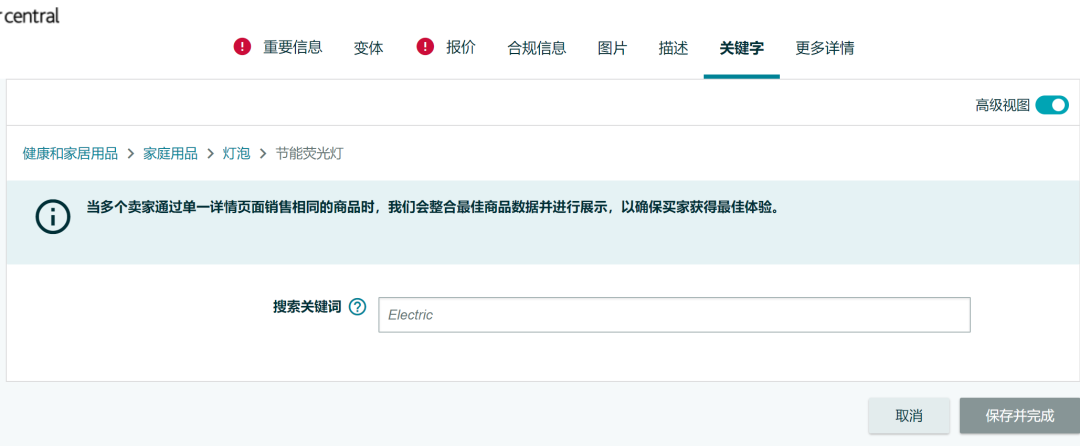This screenshot has width=1080, height=446.
Task: Open the 更多详情 tab
Action: click(x=824, y=47)
